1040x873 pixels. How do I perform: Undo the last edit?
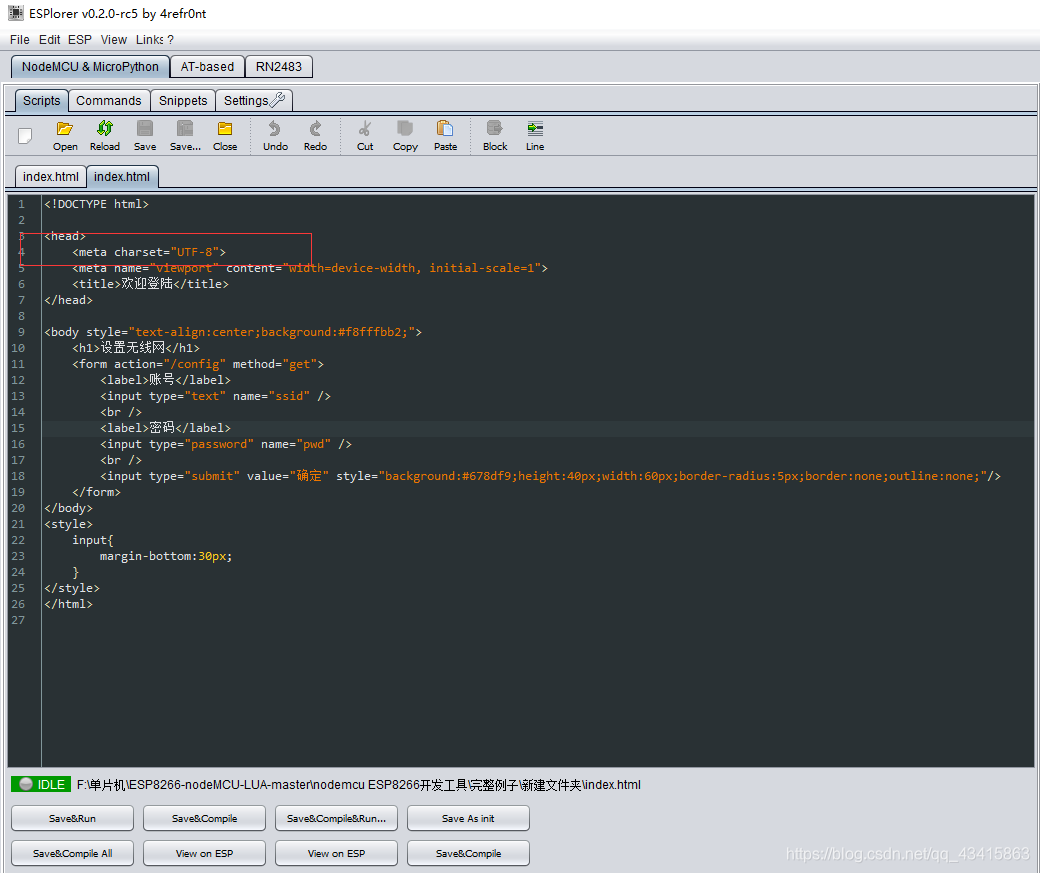point(274,135)
